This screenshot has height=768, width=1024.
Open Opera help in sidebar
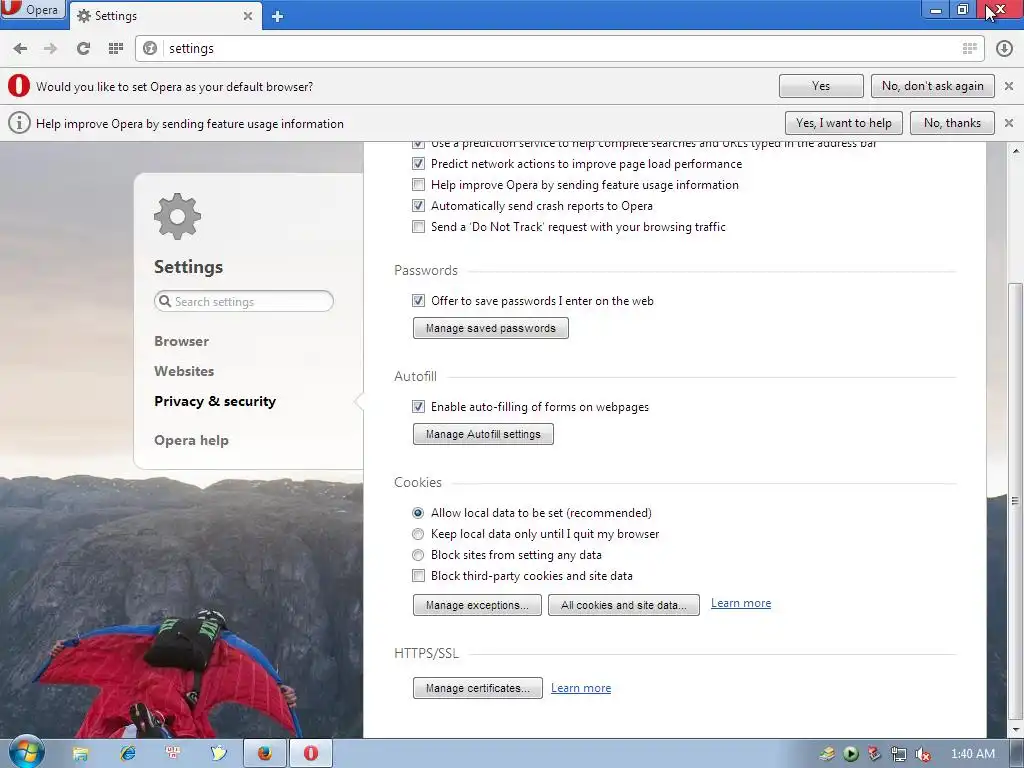(x=191, y=441)
